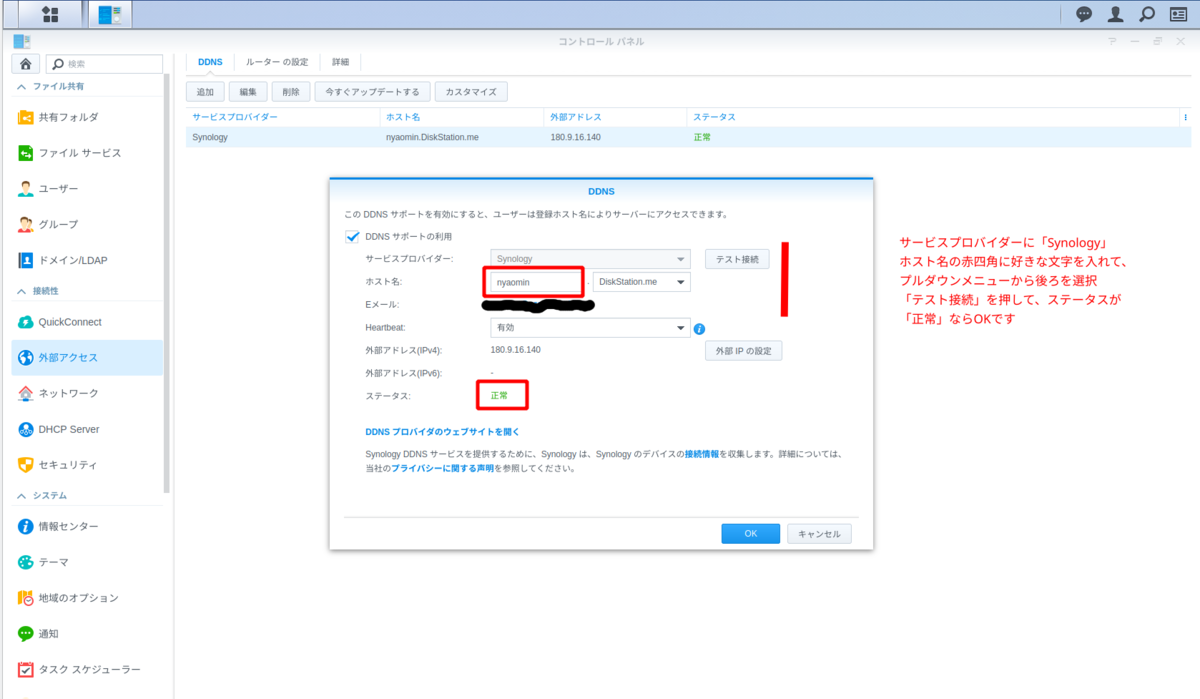Image resolution: width=1200 pixels, height=699 pixels.
Task: Collapse 接続性 section
Action: (22, 291)
